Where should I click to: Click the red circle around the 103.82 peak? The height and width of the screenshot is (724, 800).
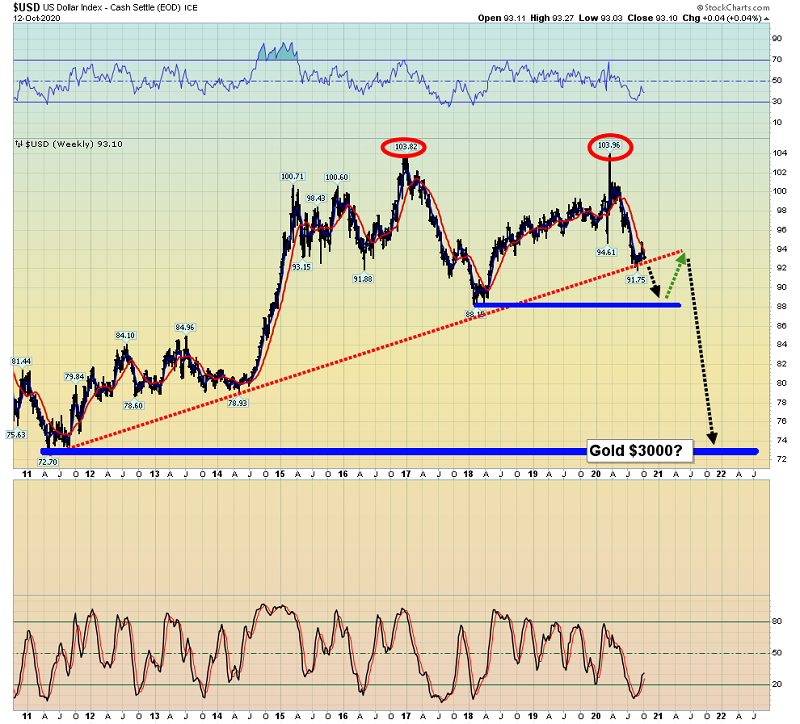pyautogui.click(x=405, y=147)
